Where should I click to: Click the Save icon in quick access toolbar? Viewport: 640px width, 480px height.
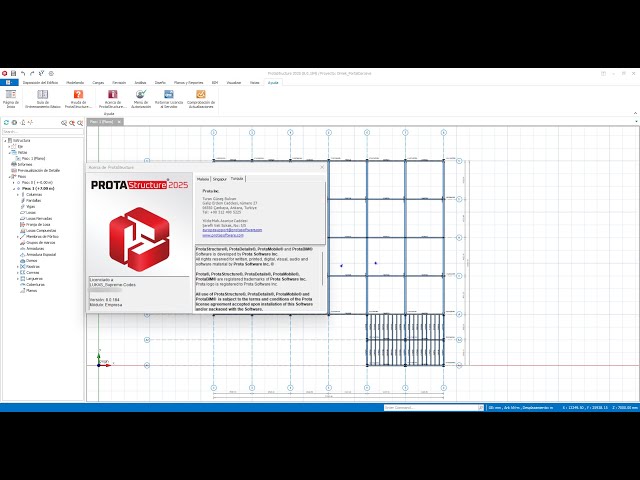click(x=13, y=73)
